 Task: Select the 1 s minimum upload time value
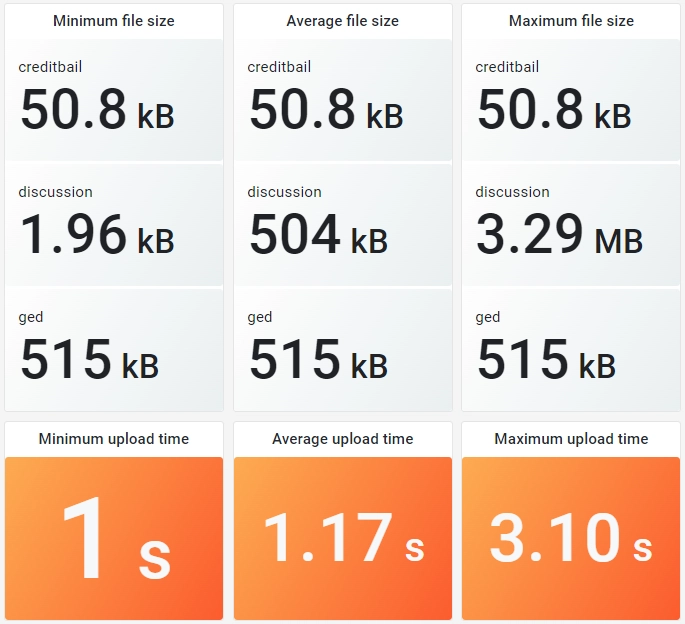coord(113,540)
